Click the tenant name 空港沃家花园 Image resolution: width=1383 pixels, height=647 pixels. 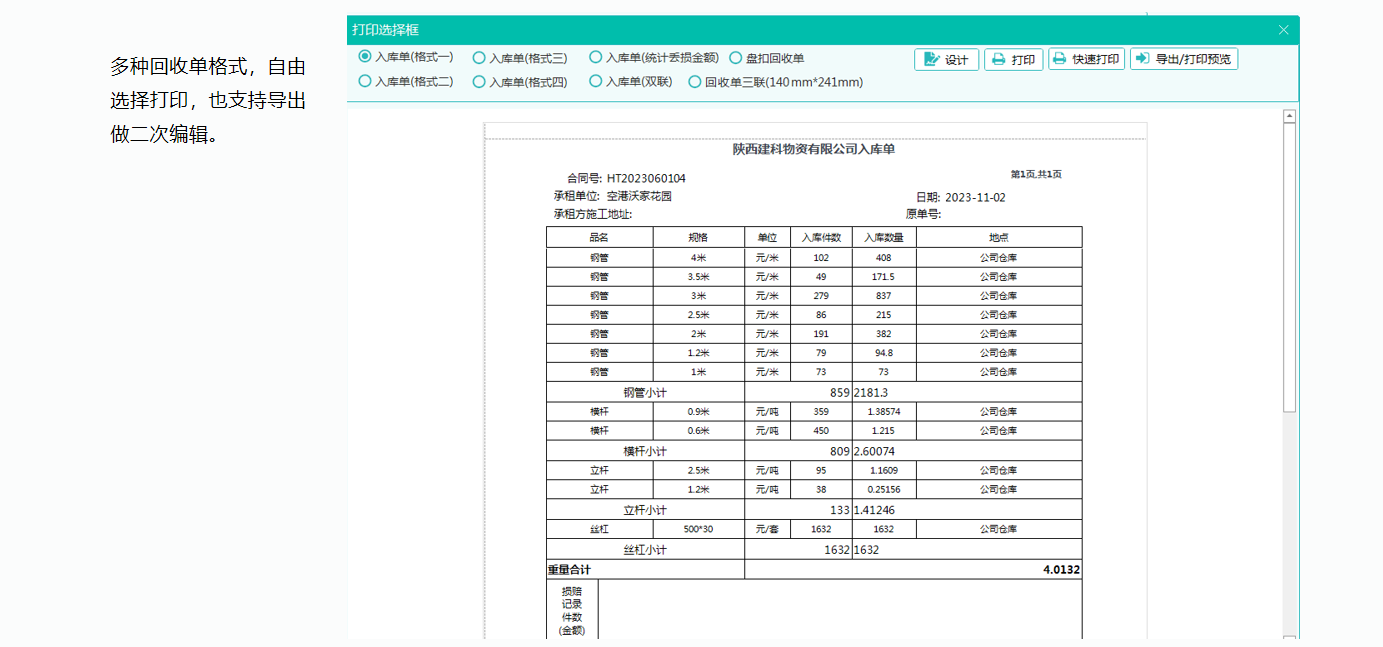point(639,197)
